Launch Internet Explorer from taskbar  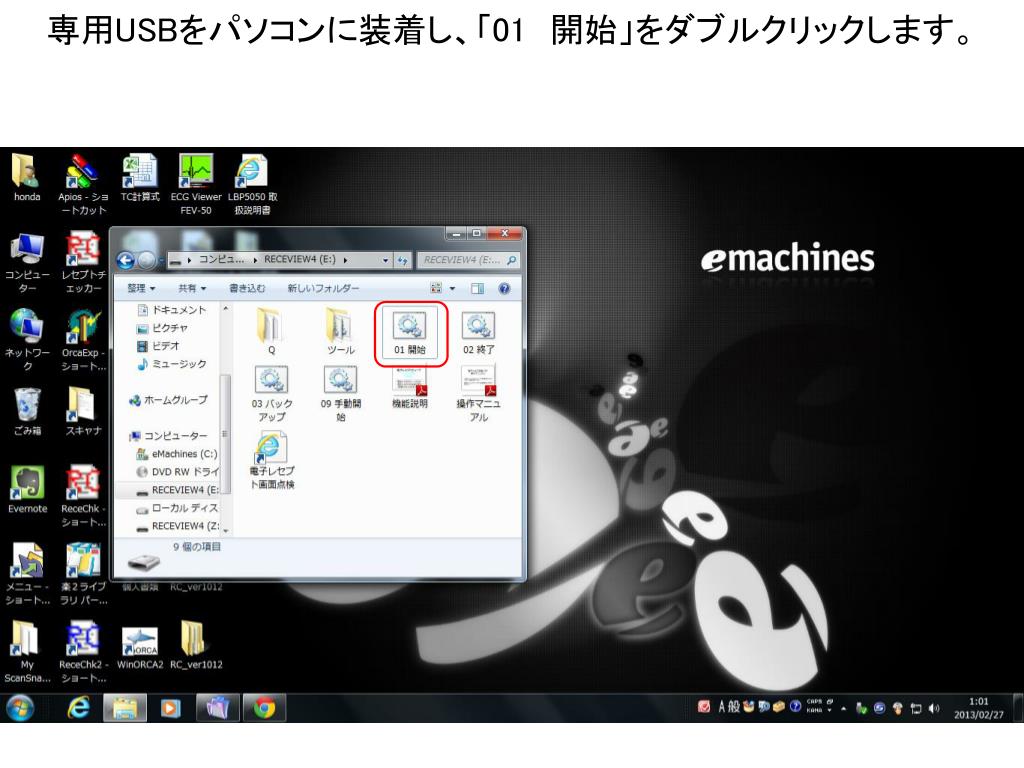click(x=78, y=708)
